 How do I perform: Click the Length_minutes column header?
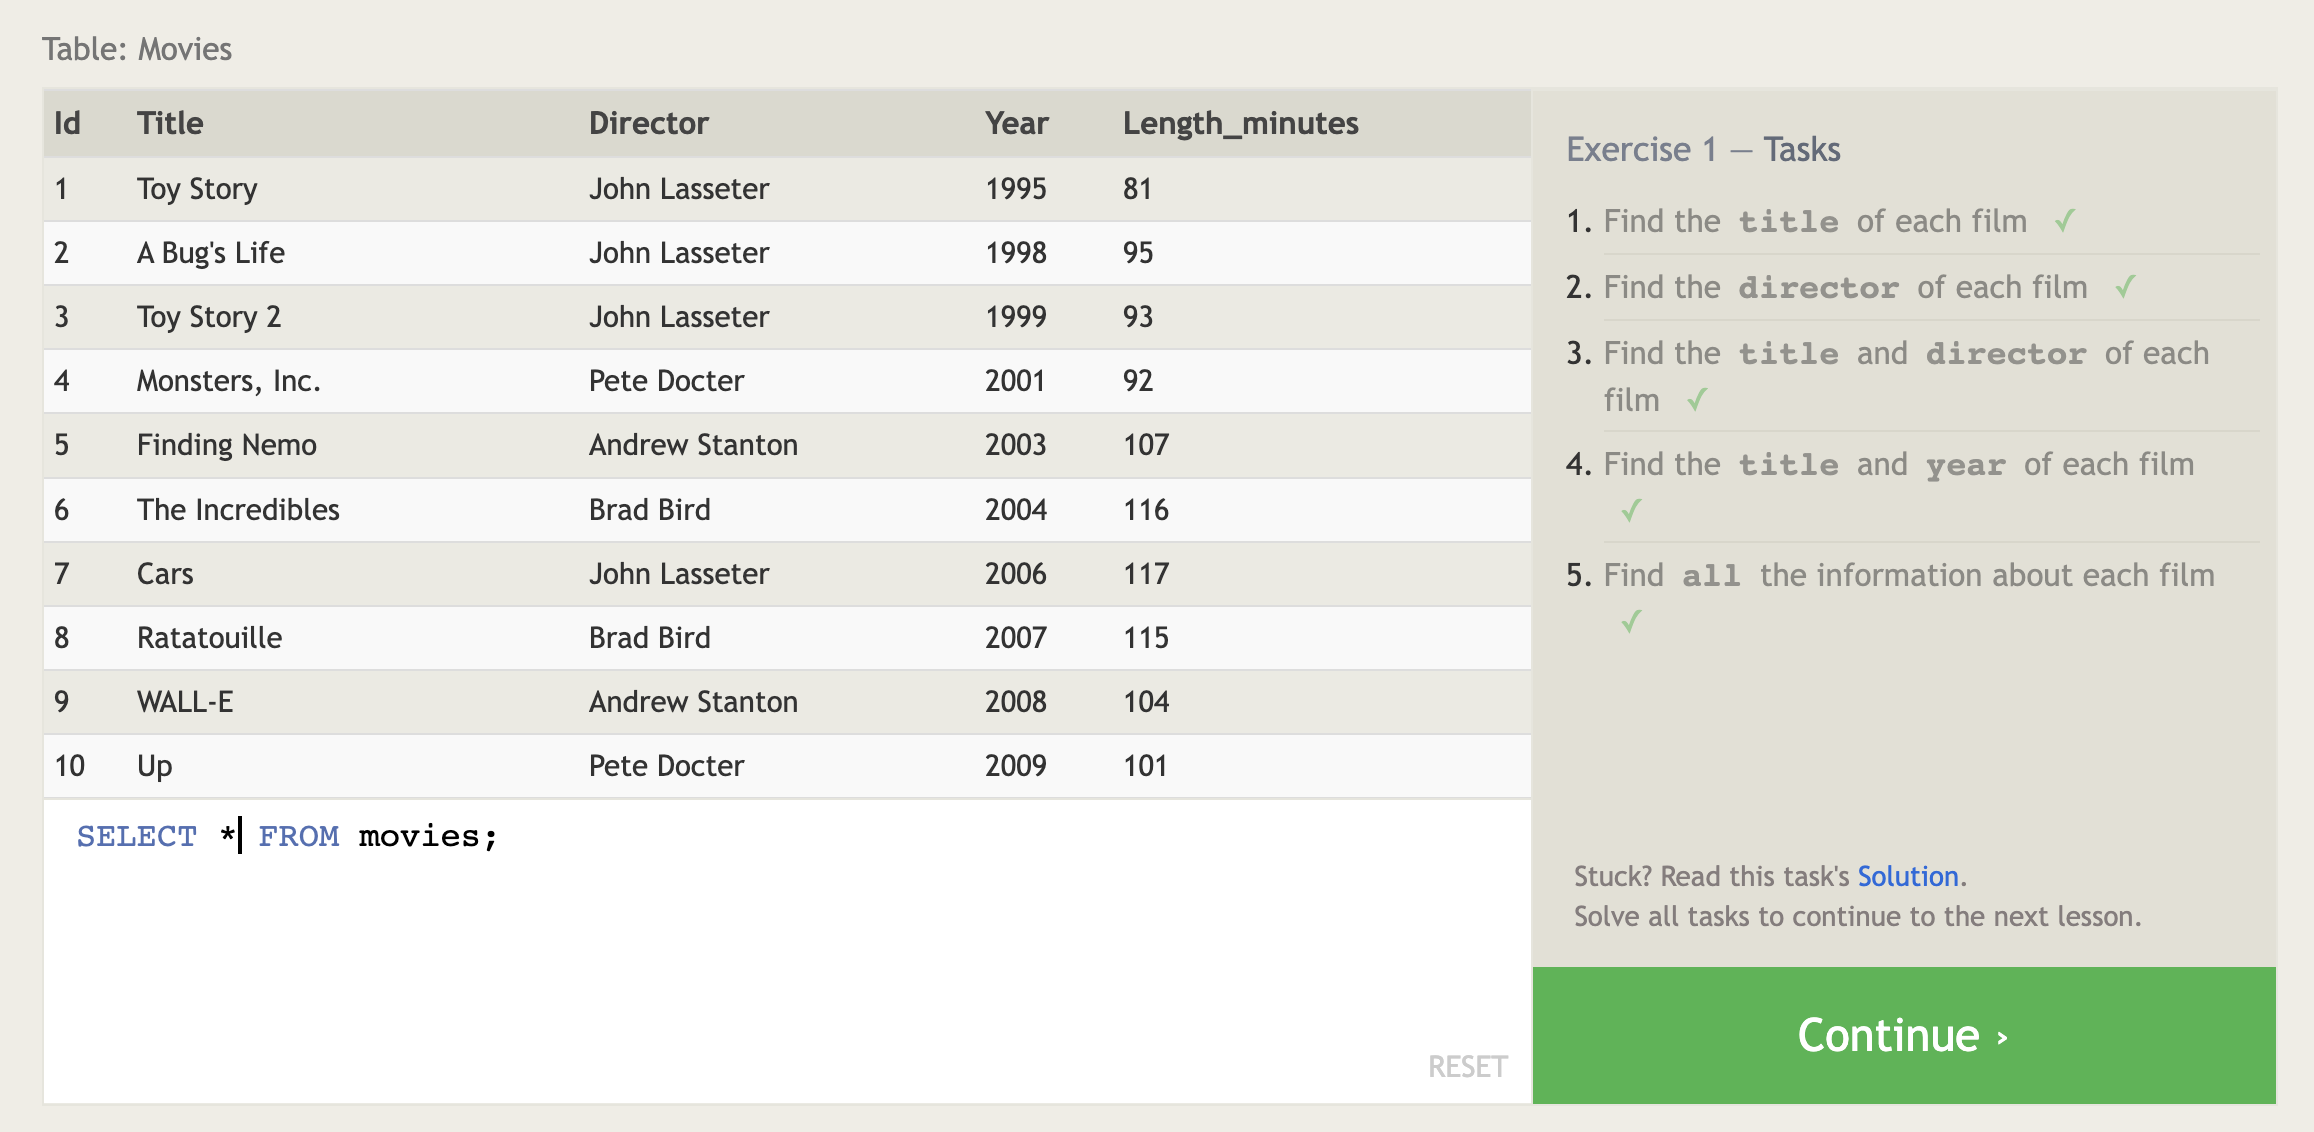1240,123
